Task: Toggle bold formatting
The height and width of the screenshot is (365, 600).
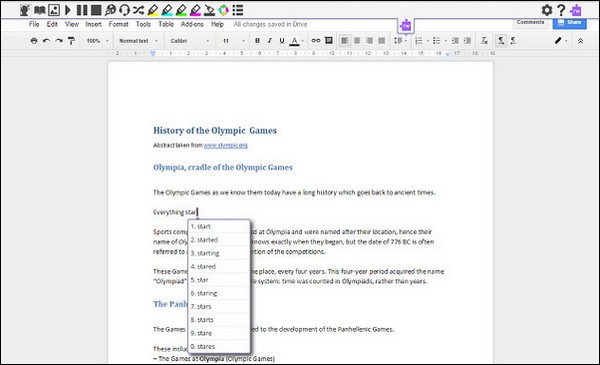Action: [x=257, y=41]
